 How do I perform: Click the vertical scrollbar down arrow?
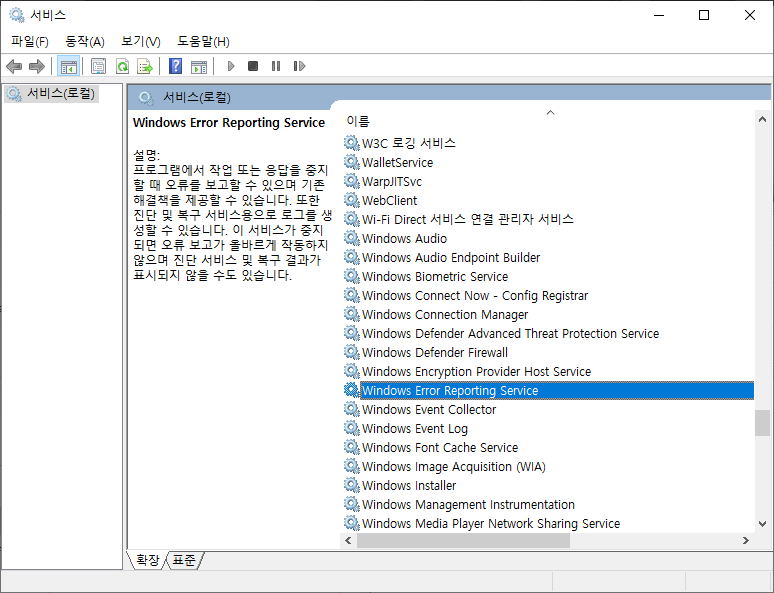[x=762, y=524]
